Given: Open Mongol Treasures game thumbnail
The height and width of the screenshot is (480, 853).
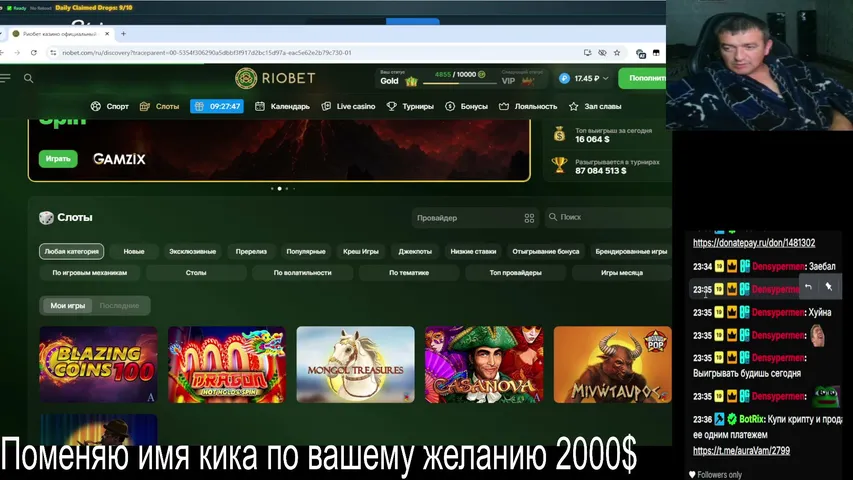Looking at the screenshot, I should [355, 365].
